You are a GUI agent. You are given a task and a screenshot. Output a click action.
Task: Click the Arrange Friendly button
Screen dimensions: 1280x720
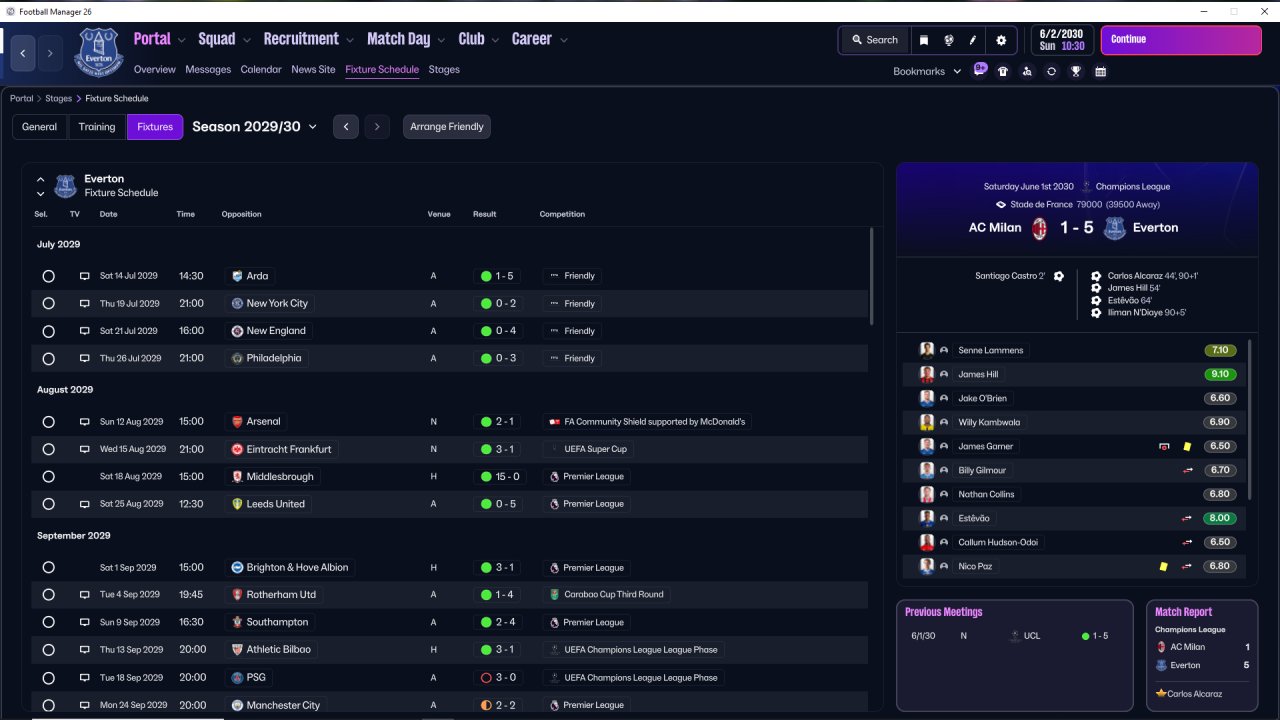click(447, 127)
